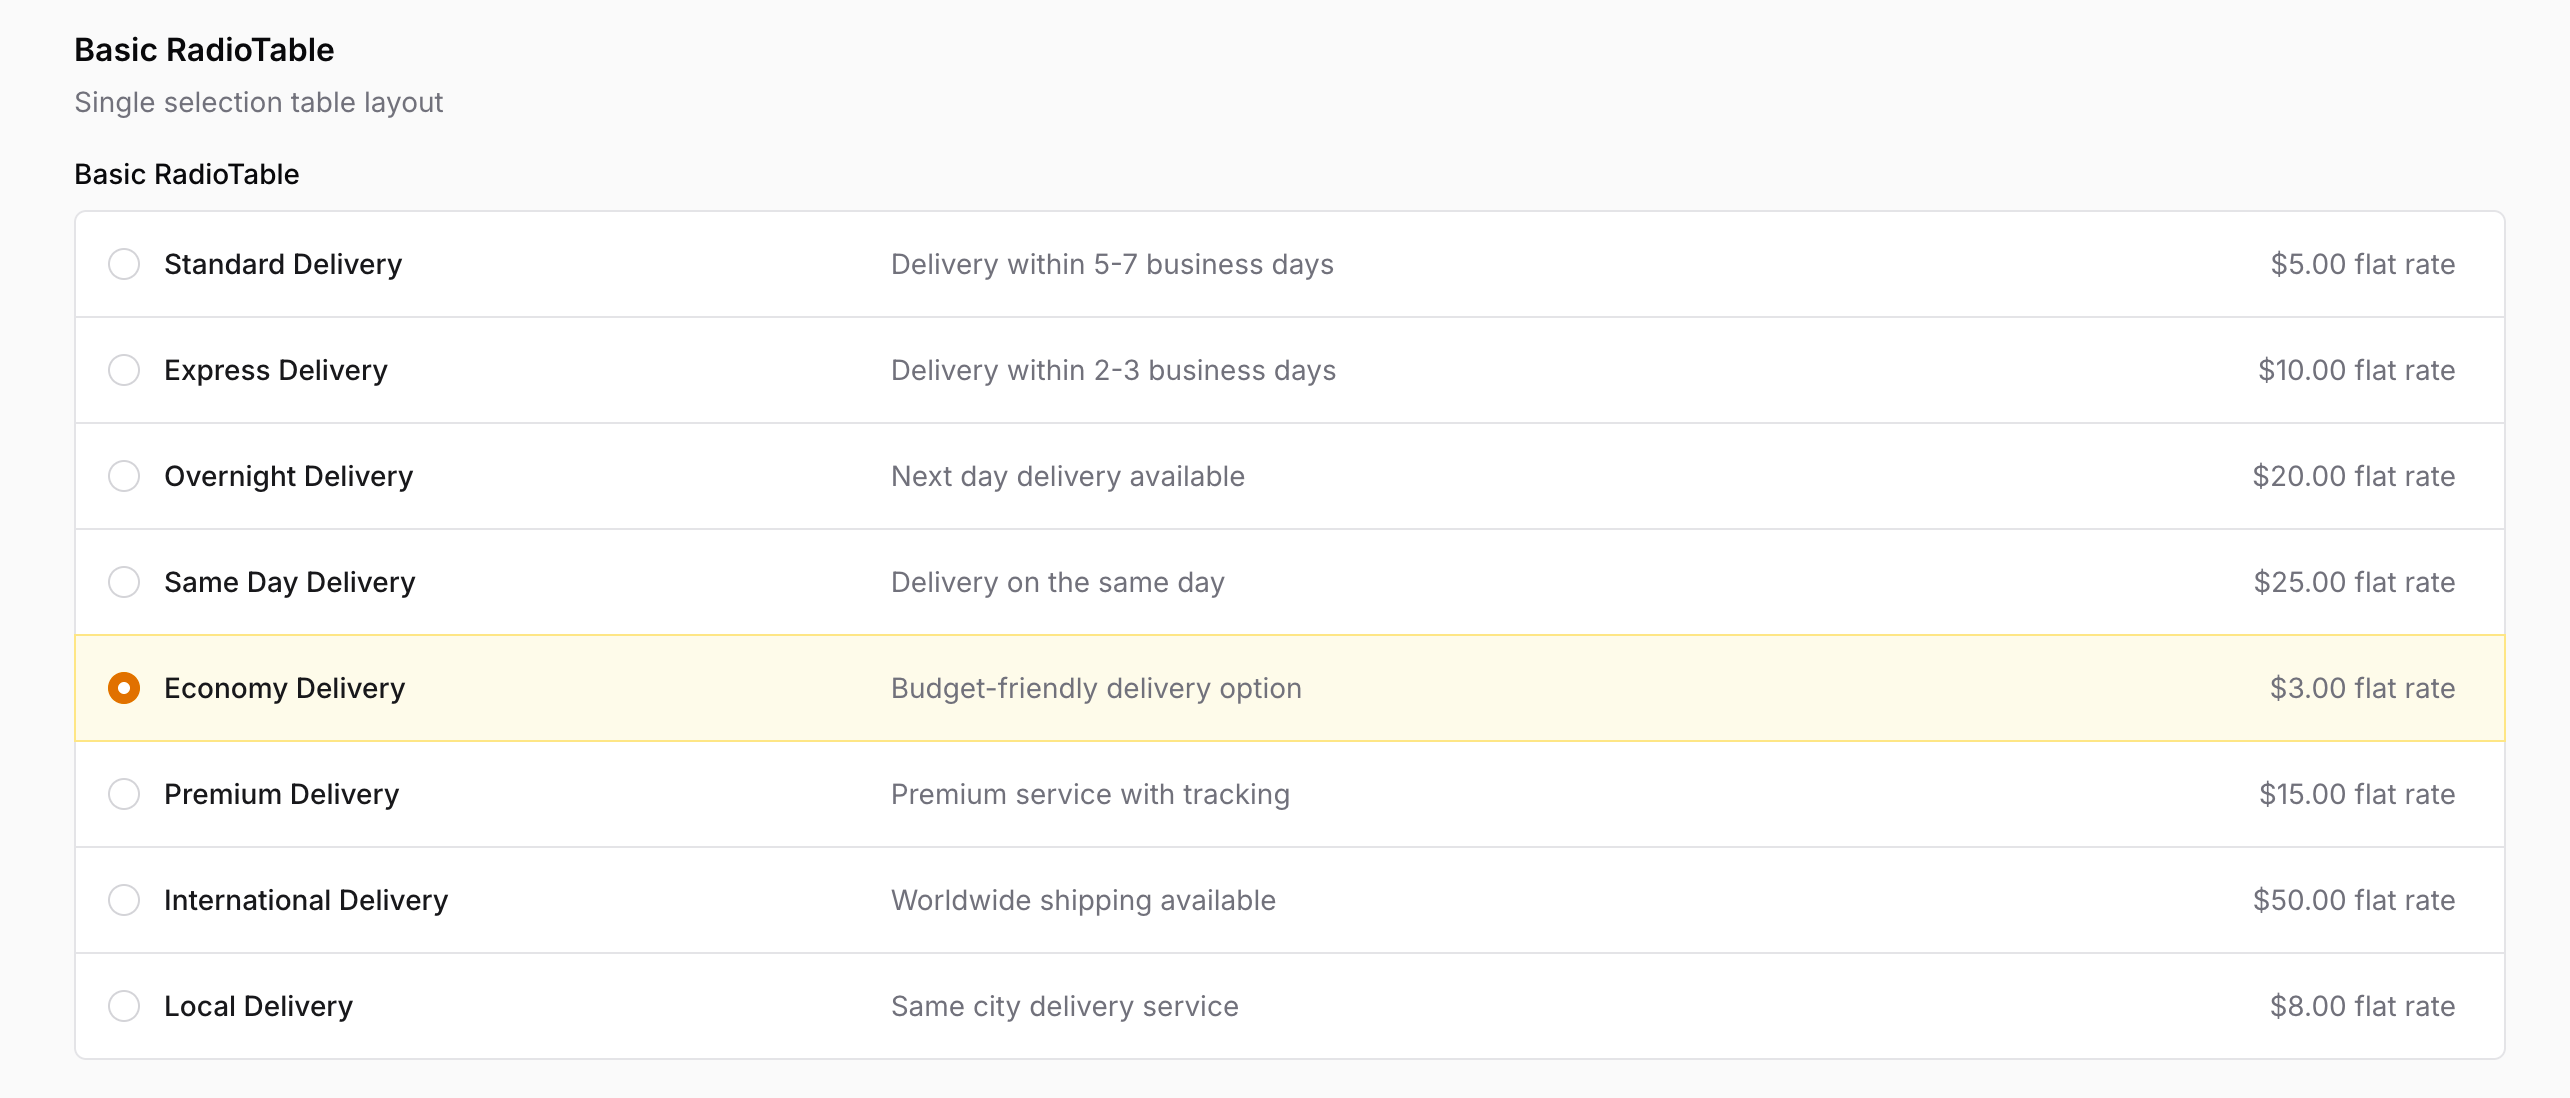Click the Delivery within 5-7 business days text
This screenshot has height=1098, width=2570.
click(x=1112, y=264)
